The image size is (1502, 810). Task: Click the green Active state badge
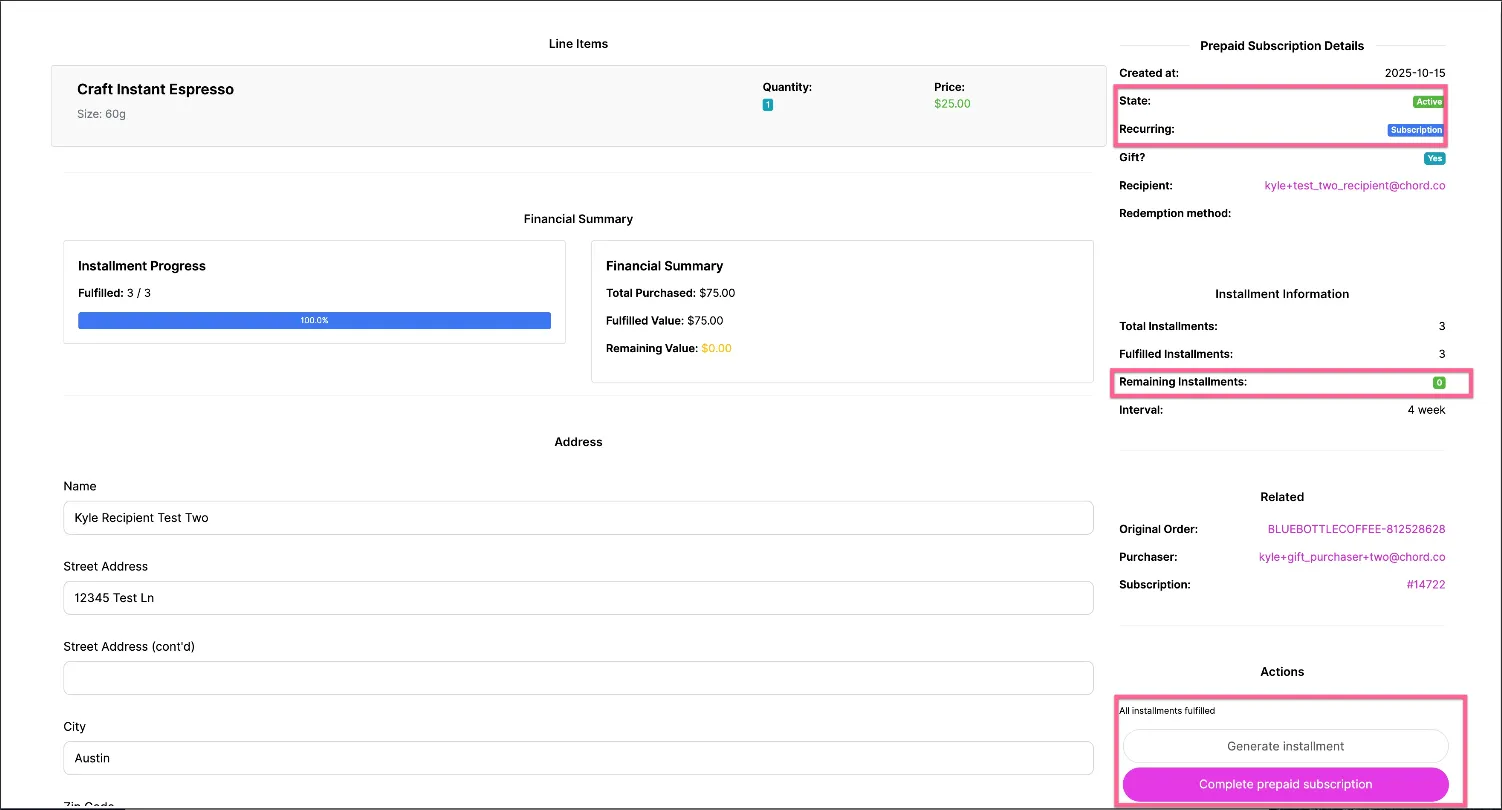click(1429, 102)
